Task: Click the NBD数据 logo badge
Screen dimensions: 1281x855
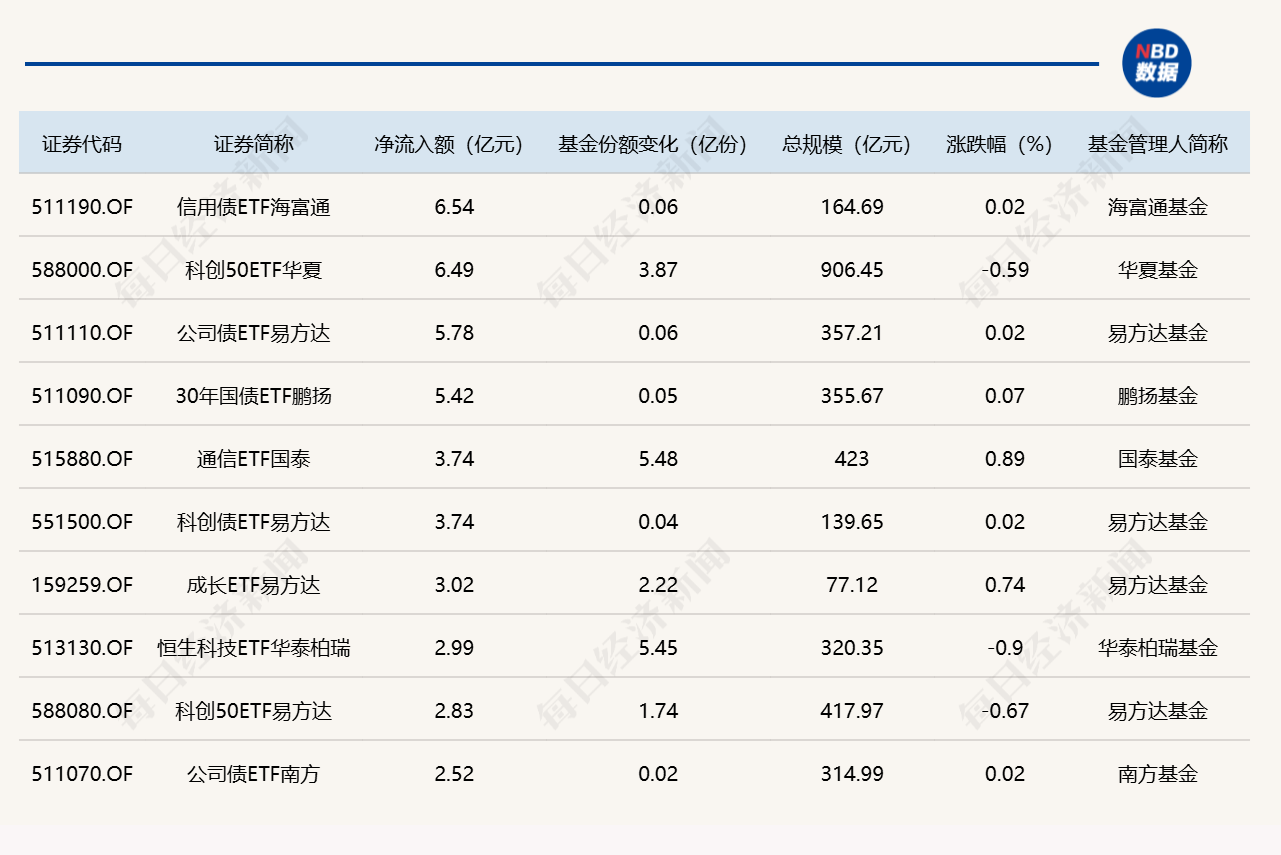Action: (1157, 63)
